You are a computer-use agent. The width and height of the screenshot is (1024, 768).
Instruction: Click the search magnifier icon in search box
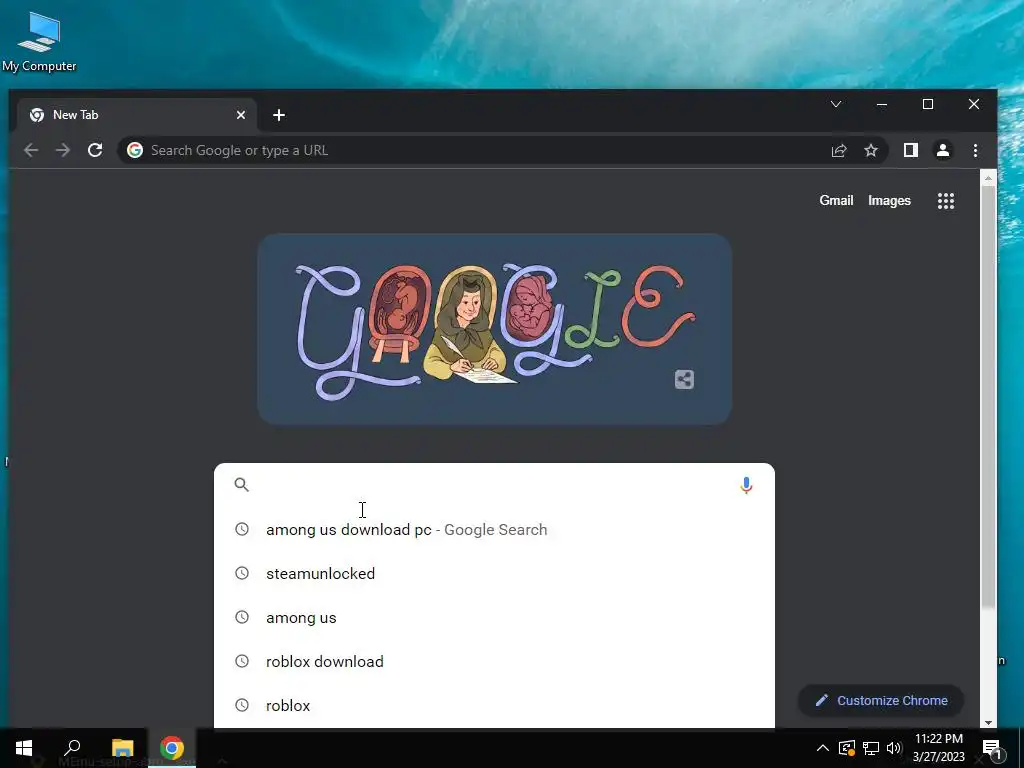click(x=242, y=485)
